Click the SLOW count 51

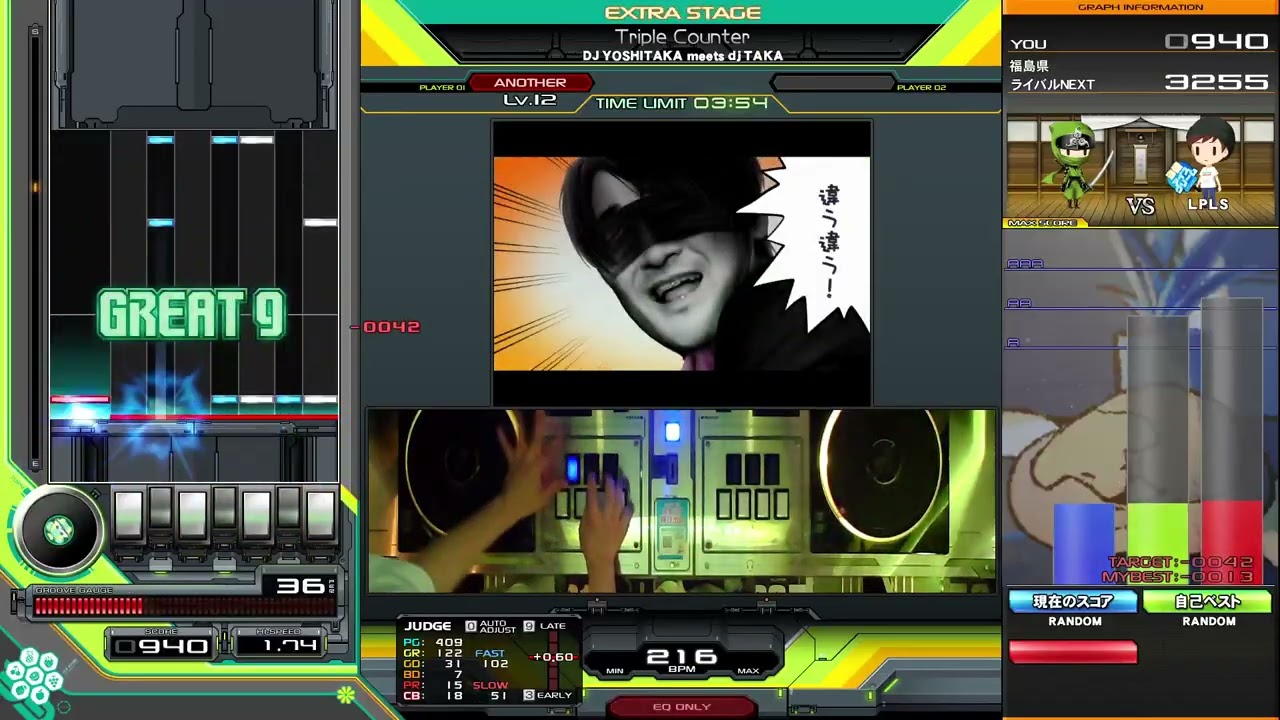(x=499, y=695)
